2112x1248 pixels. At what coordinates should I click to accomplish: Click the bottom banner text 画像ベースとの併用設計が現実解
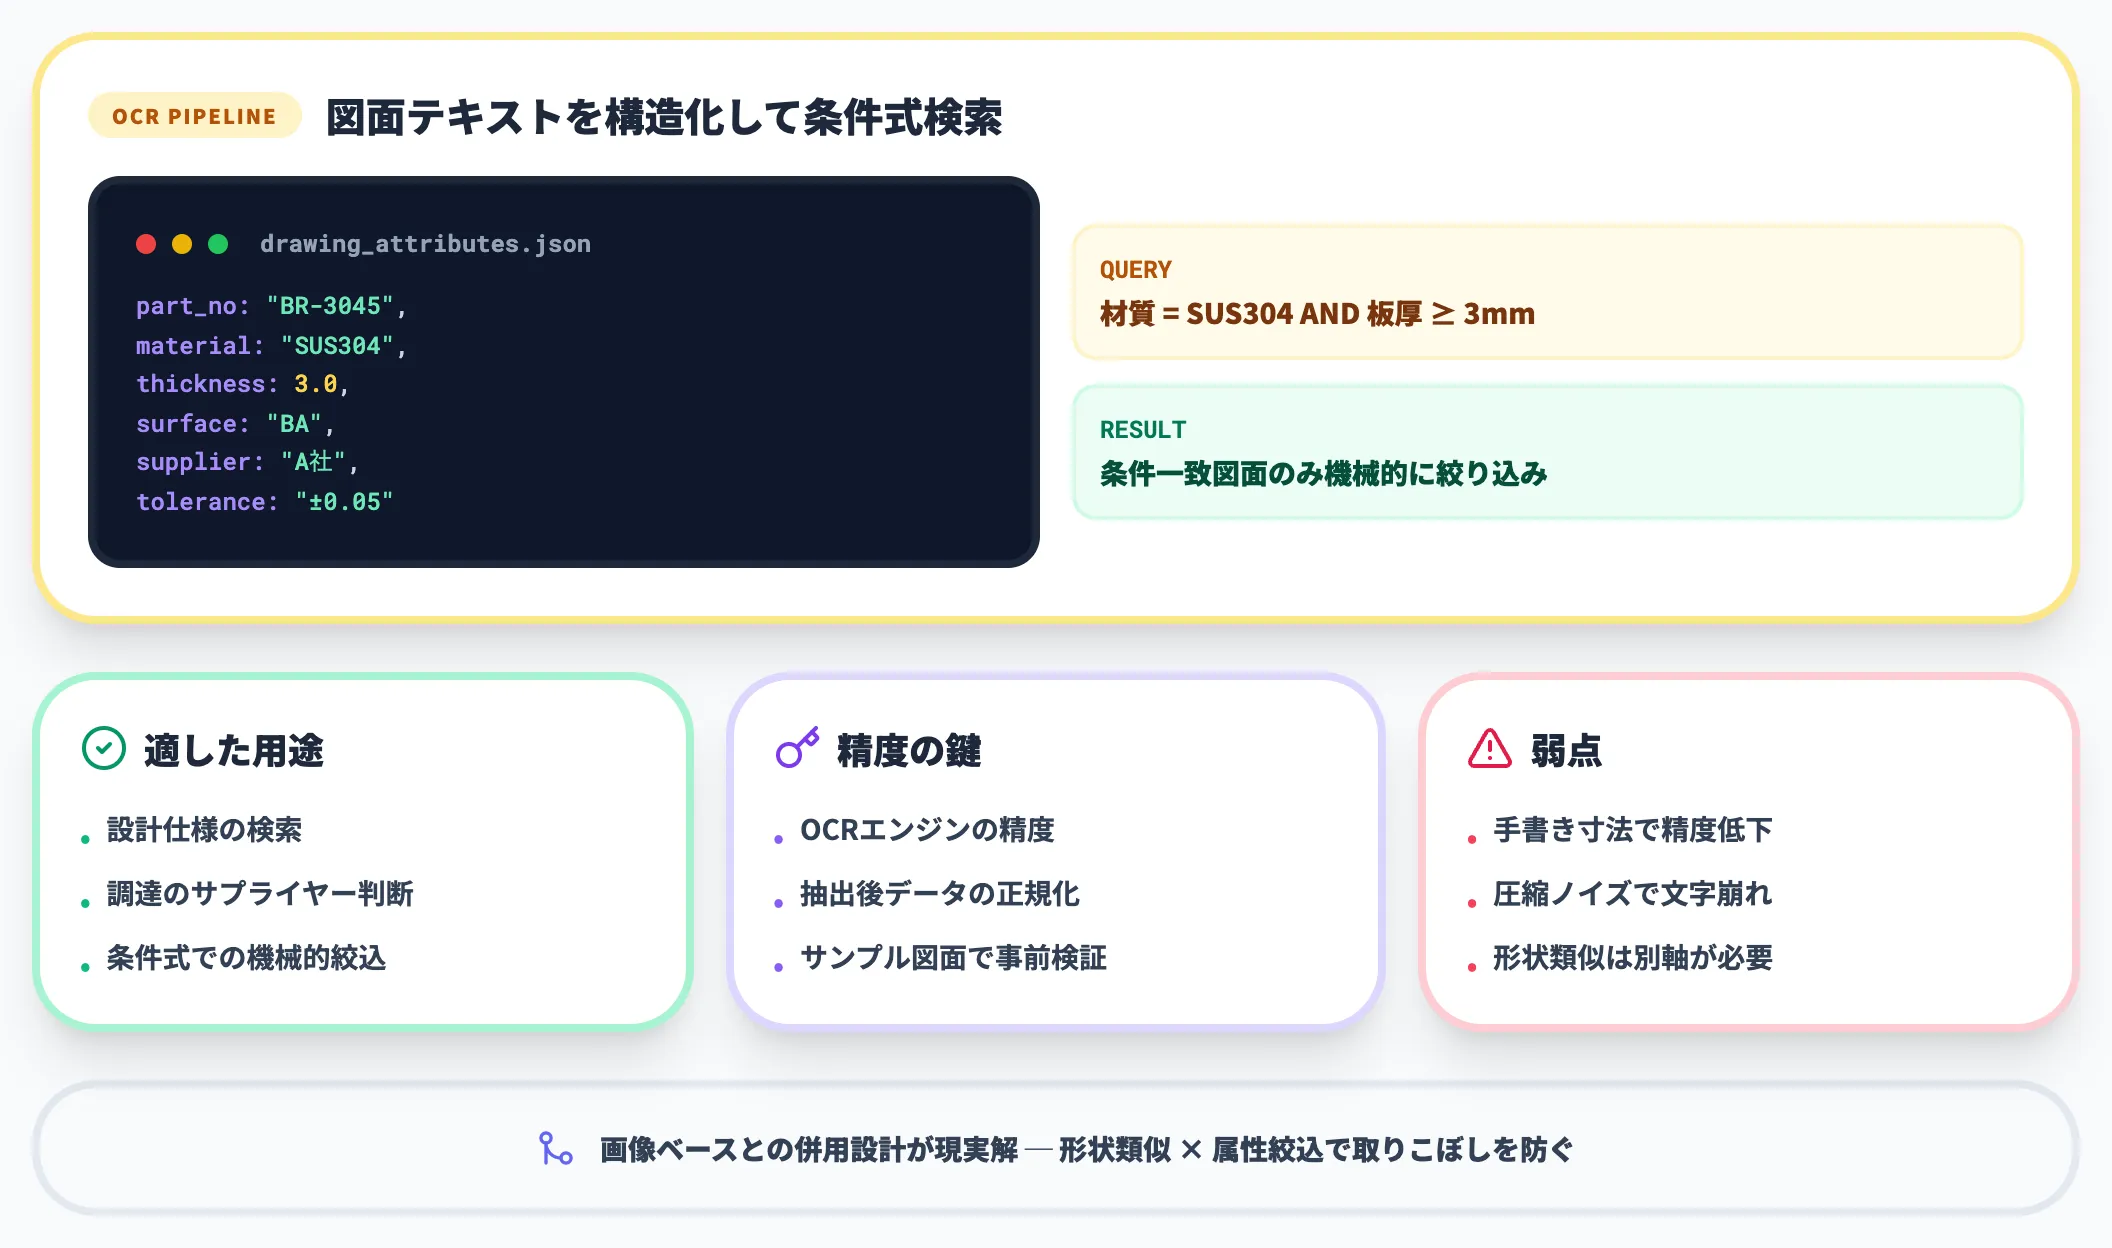808,1150
